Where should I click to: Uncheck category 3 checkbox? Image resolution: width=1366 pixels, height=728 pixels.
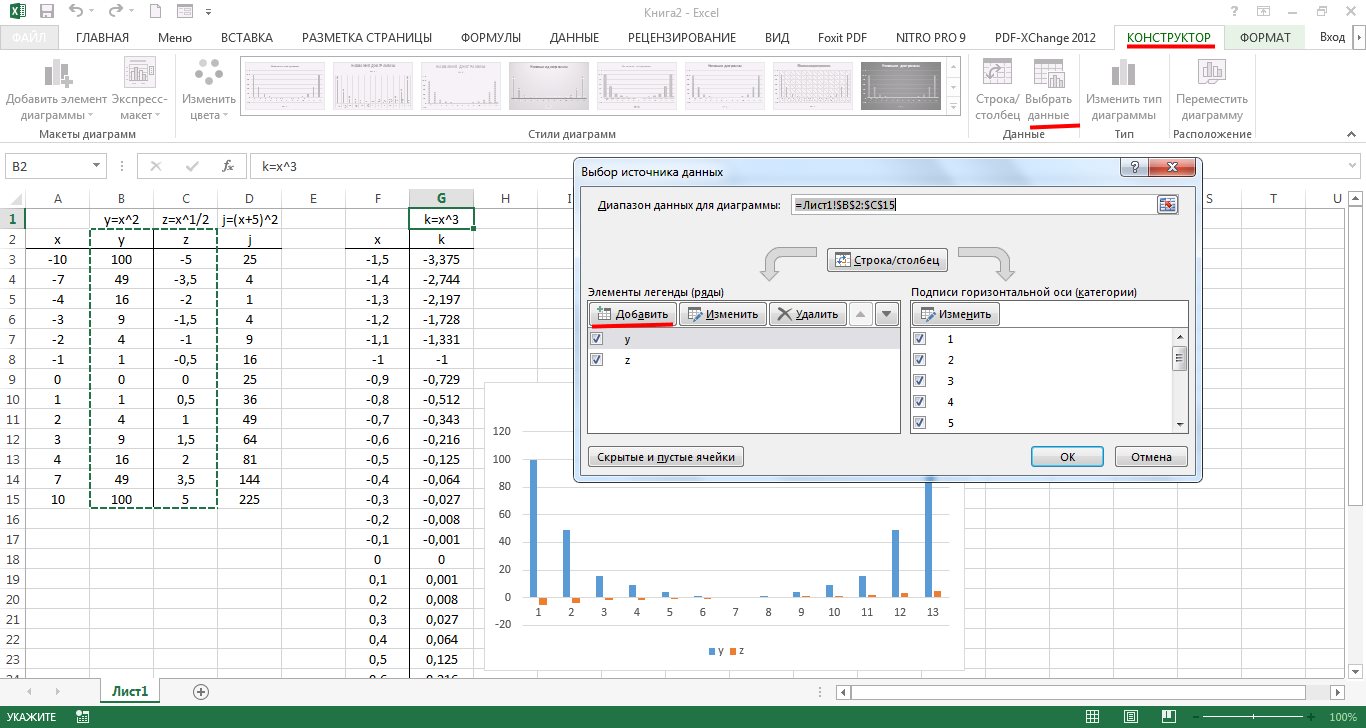(x=921, y=381)
